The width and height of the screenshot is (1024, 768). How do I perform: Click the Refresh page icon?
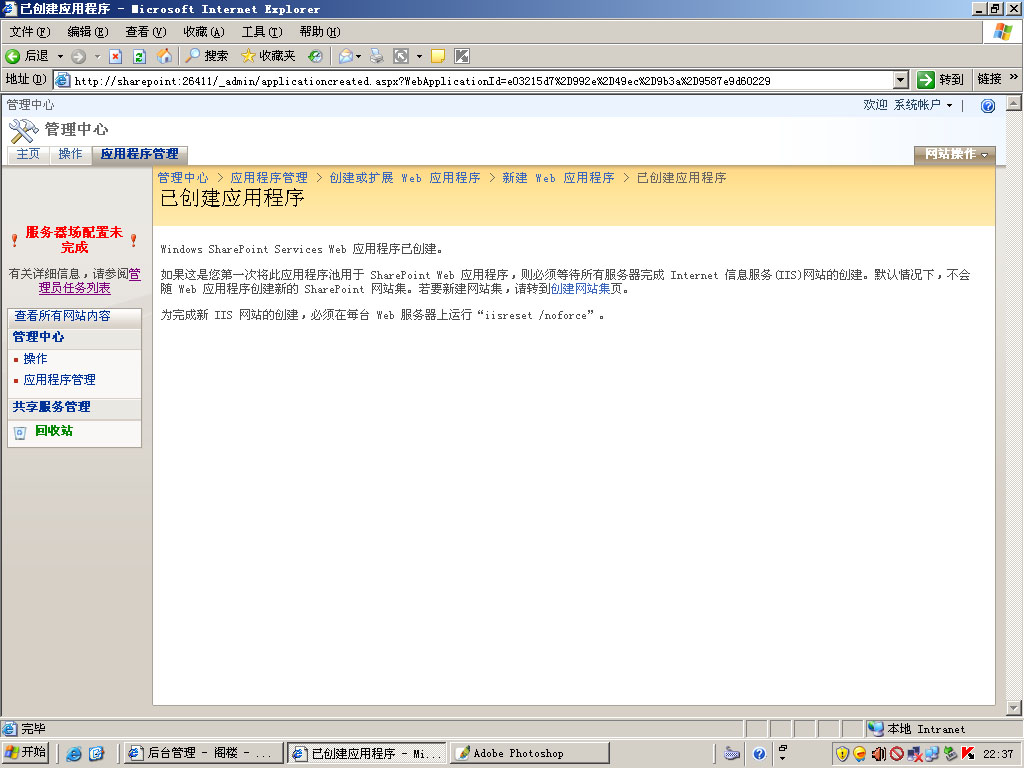pos(139,56)
